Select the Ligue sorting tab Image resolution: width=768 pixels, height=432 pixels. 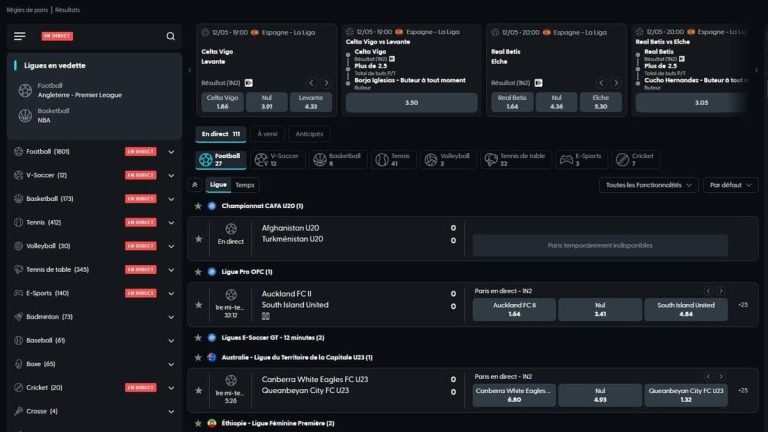tap(218, 185)
